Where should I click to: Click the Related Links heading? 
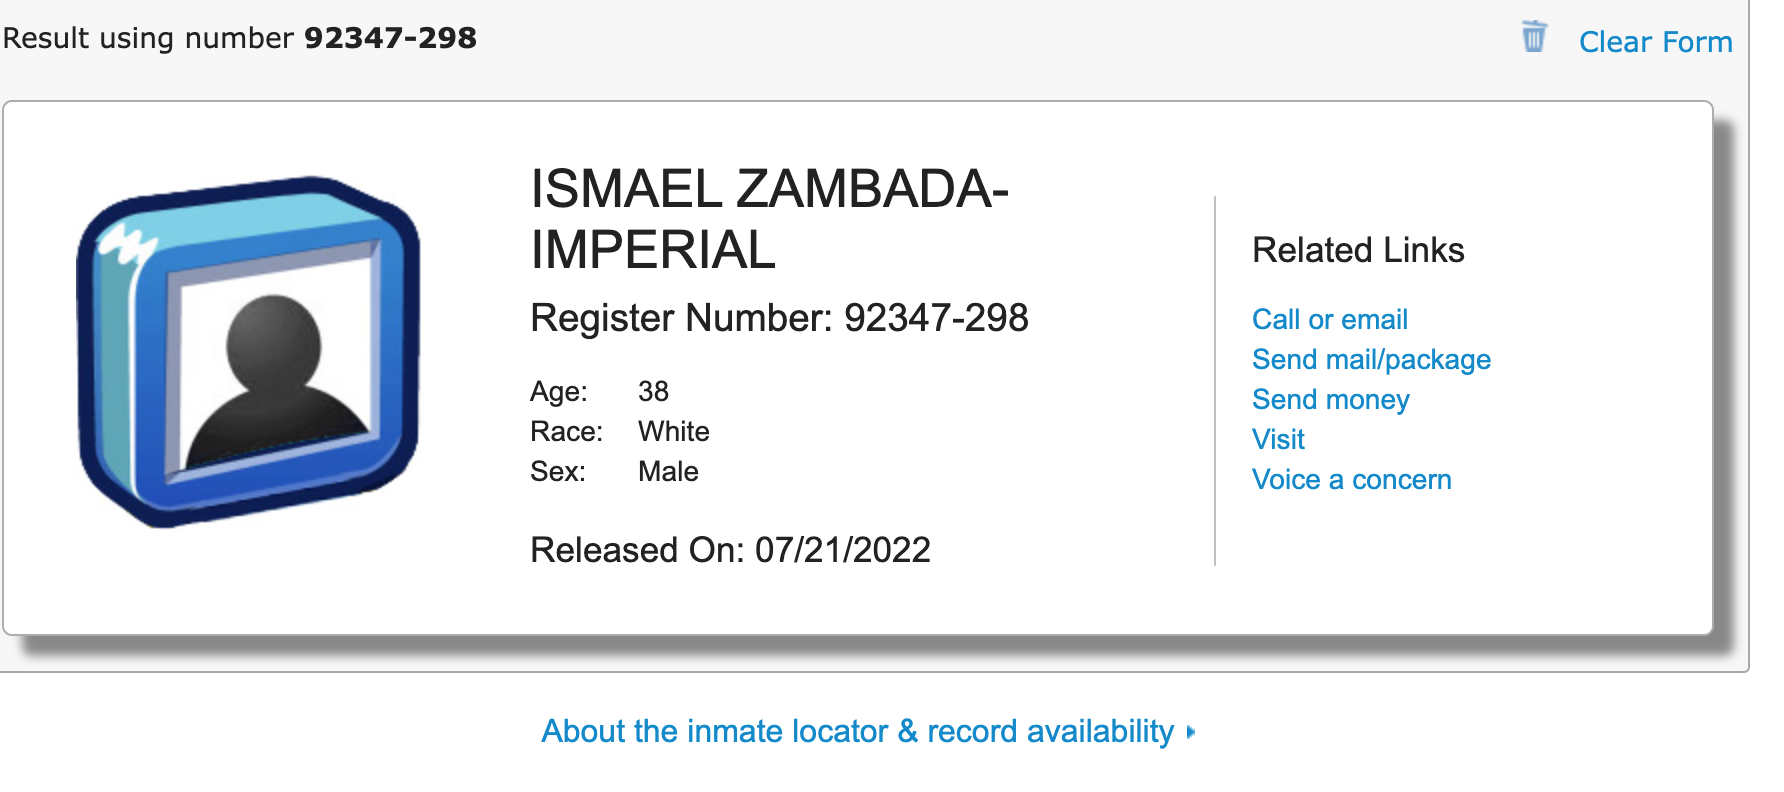point(1357,250)
